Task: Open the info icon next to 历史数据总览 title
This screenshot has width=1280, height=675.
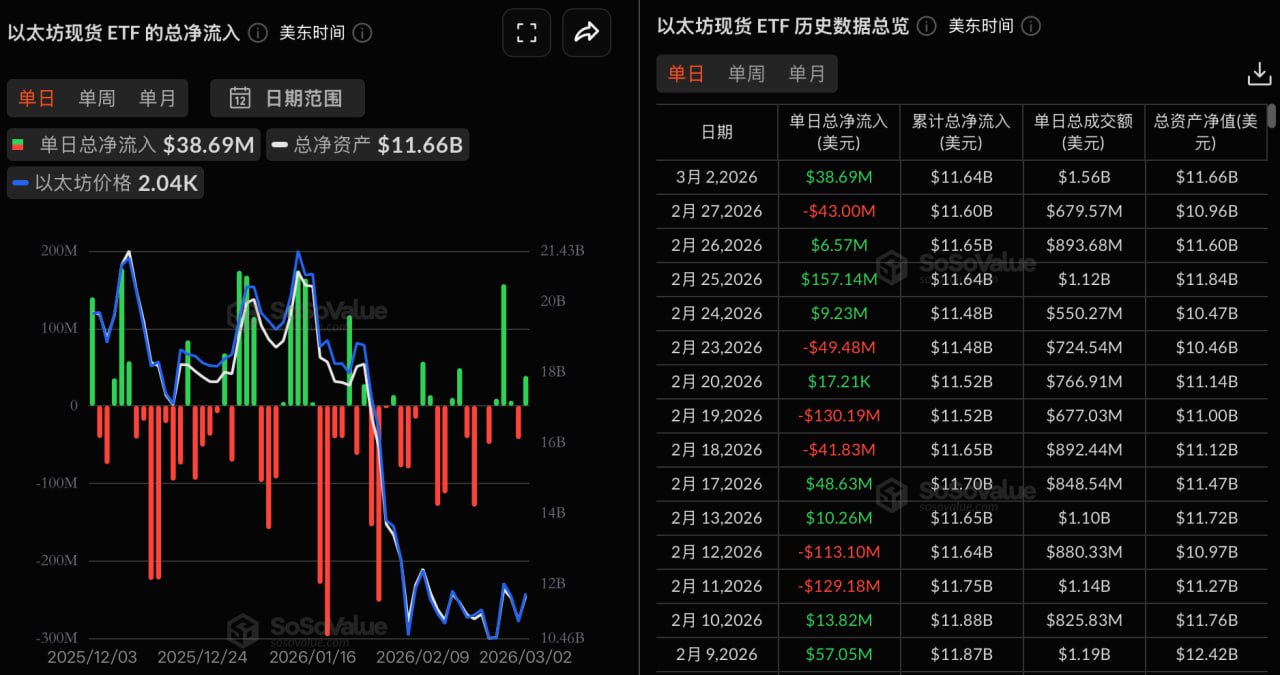Action: point(925,27)
